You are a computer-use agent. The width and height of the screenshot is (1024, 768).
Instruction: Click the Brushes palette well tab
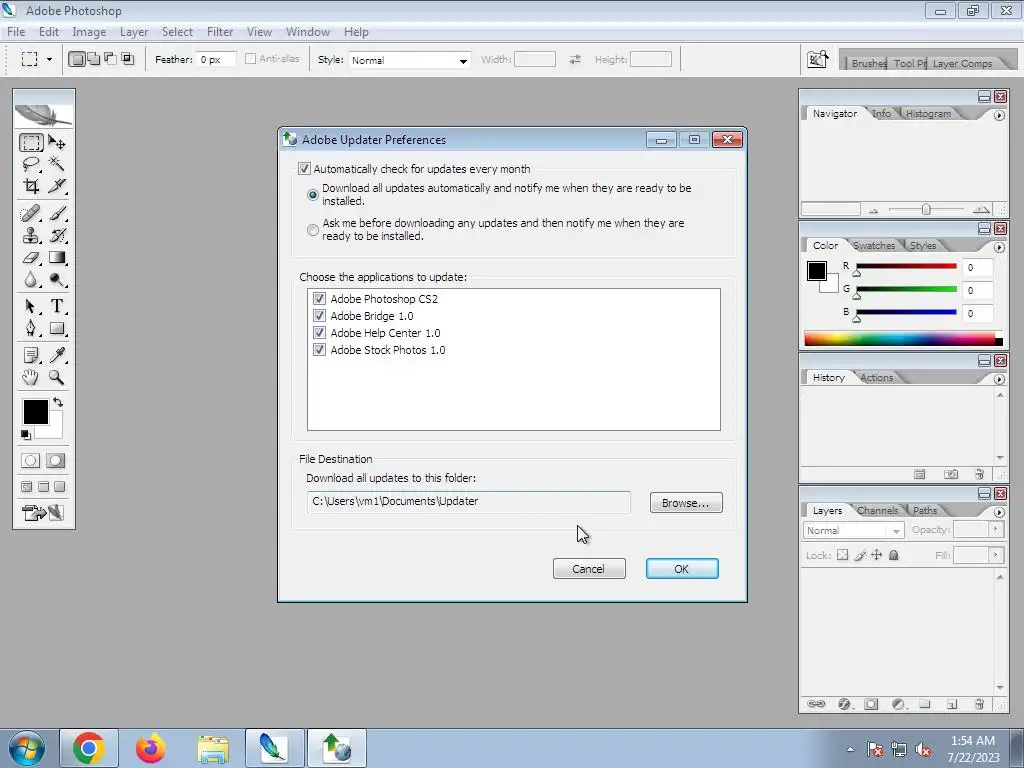(x=869, y=63)
